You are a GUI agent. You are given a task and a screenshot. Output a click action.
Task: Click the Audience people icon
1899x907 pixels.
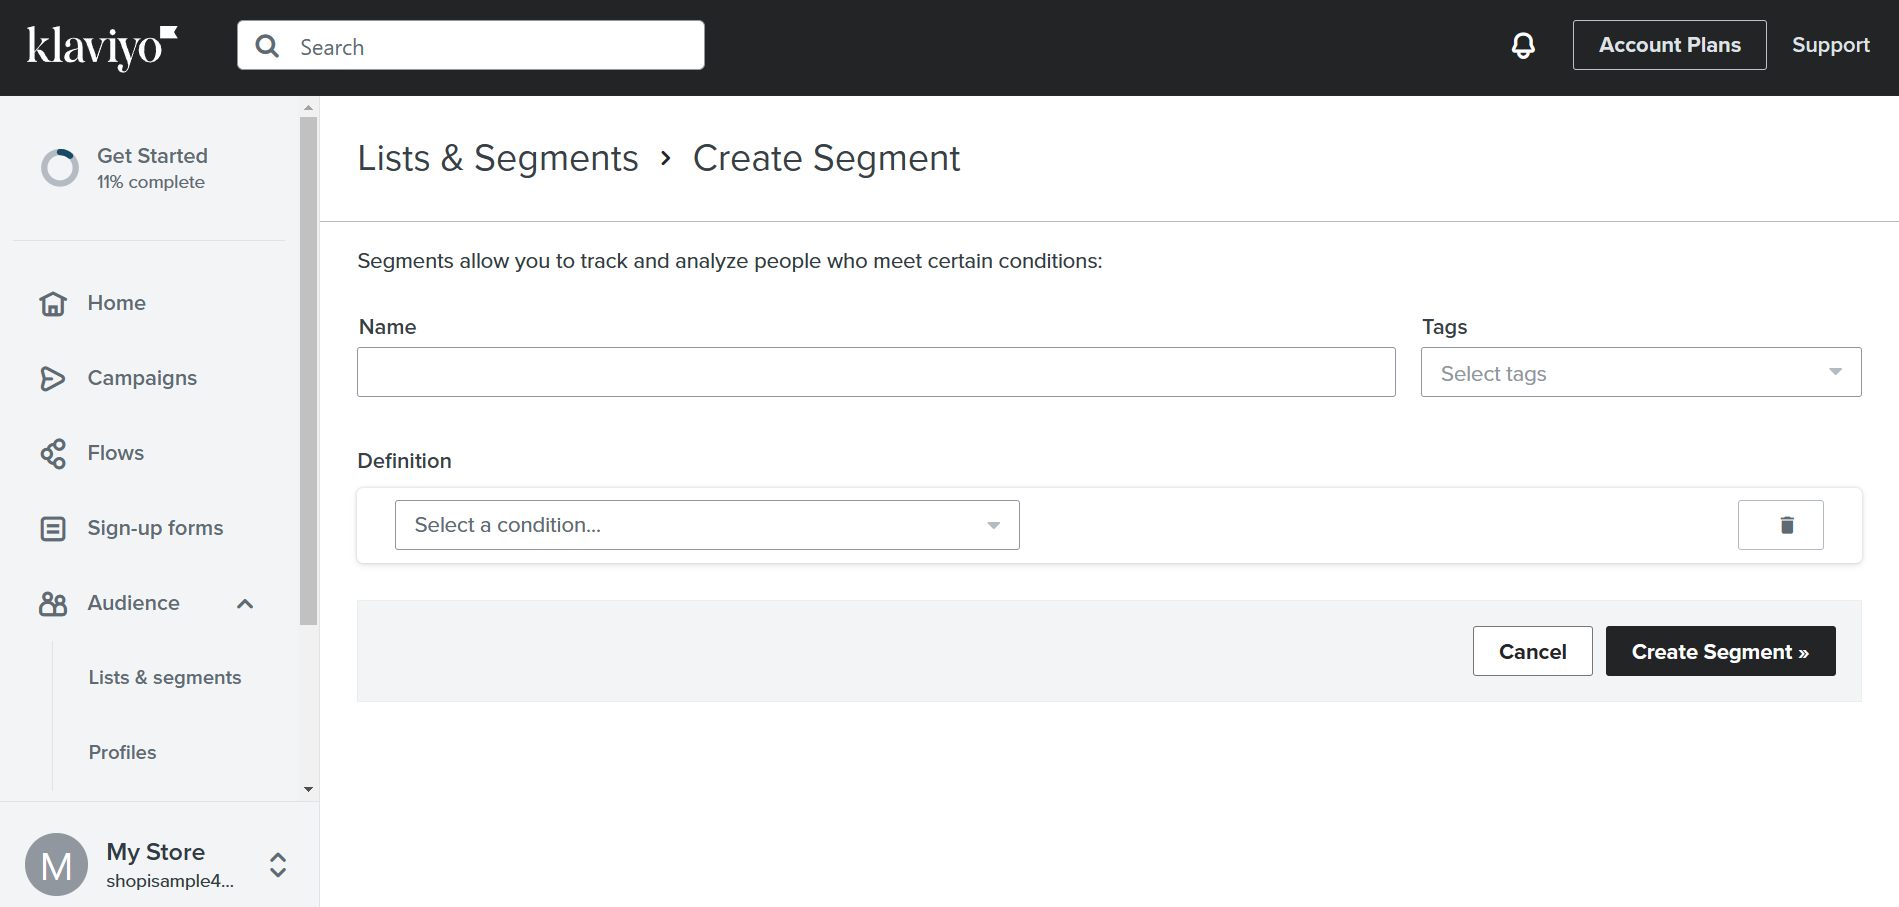(x=53, y=603)
